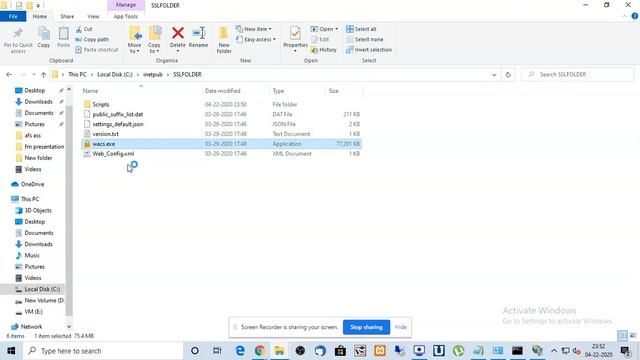Screen dimensions: 640x360
Task: Sort by the Size column header
Action: 333,91
